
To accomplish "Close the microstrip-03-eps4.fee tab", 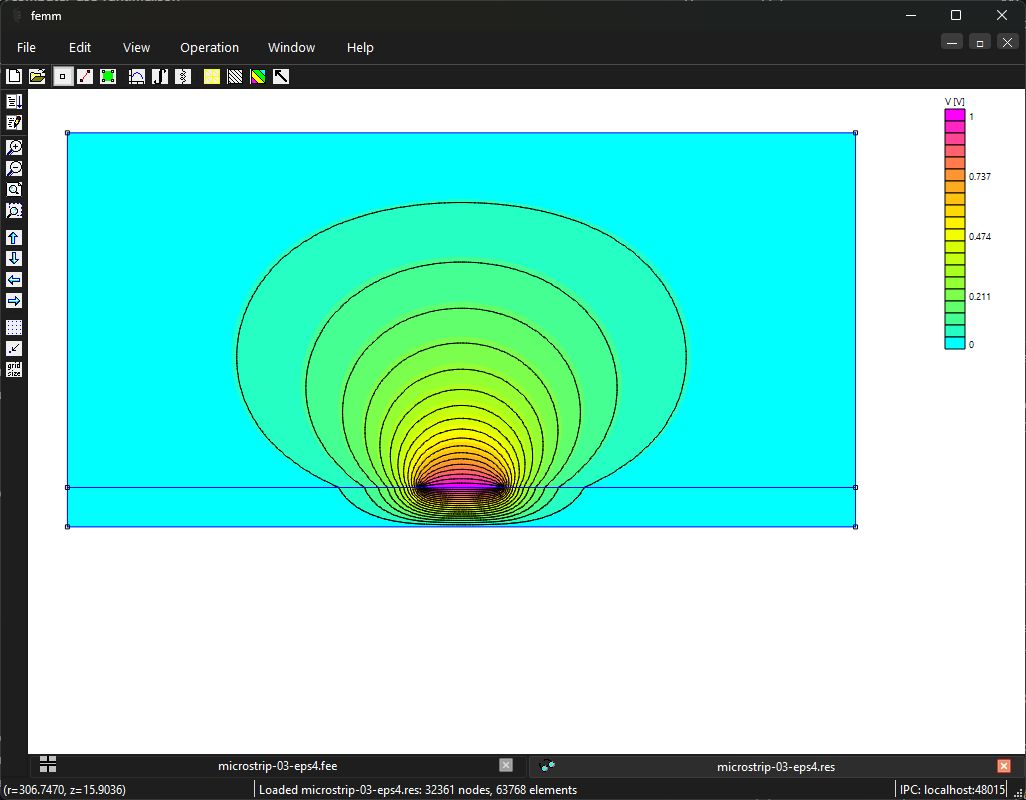I will (506, 765).
